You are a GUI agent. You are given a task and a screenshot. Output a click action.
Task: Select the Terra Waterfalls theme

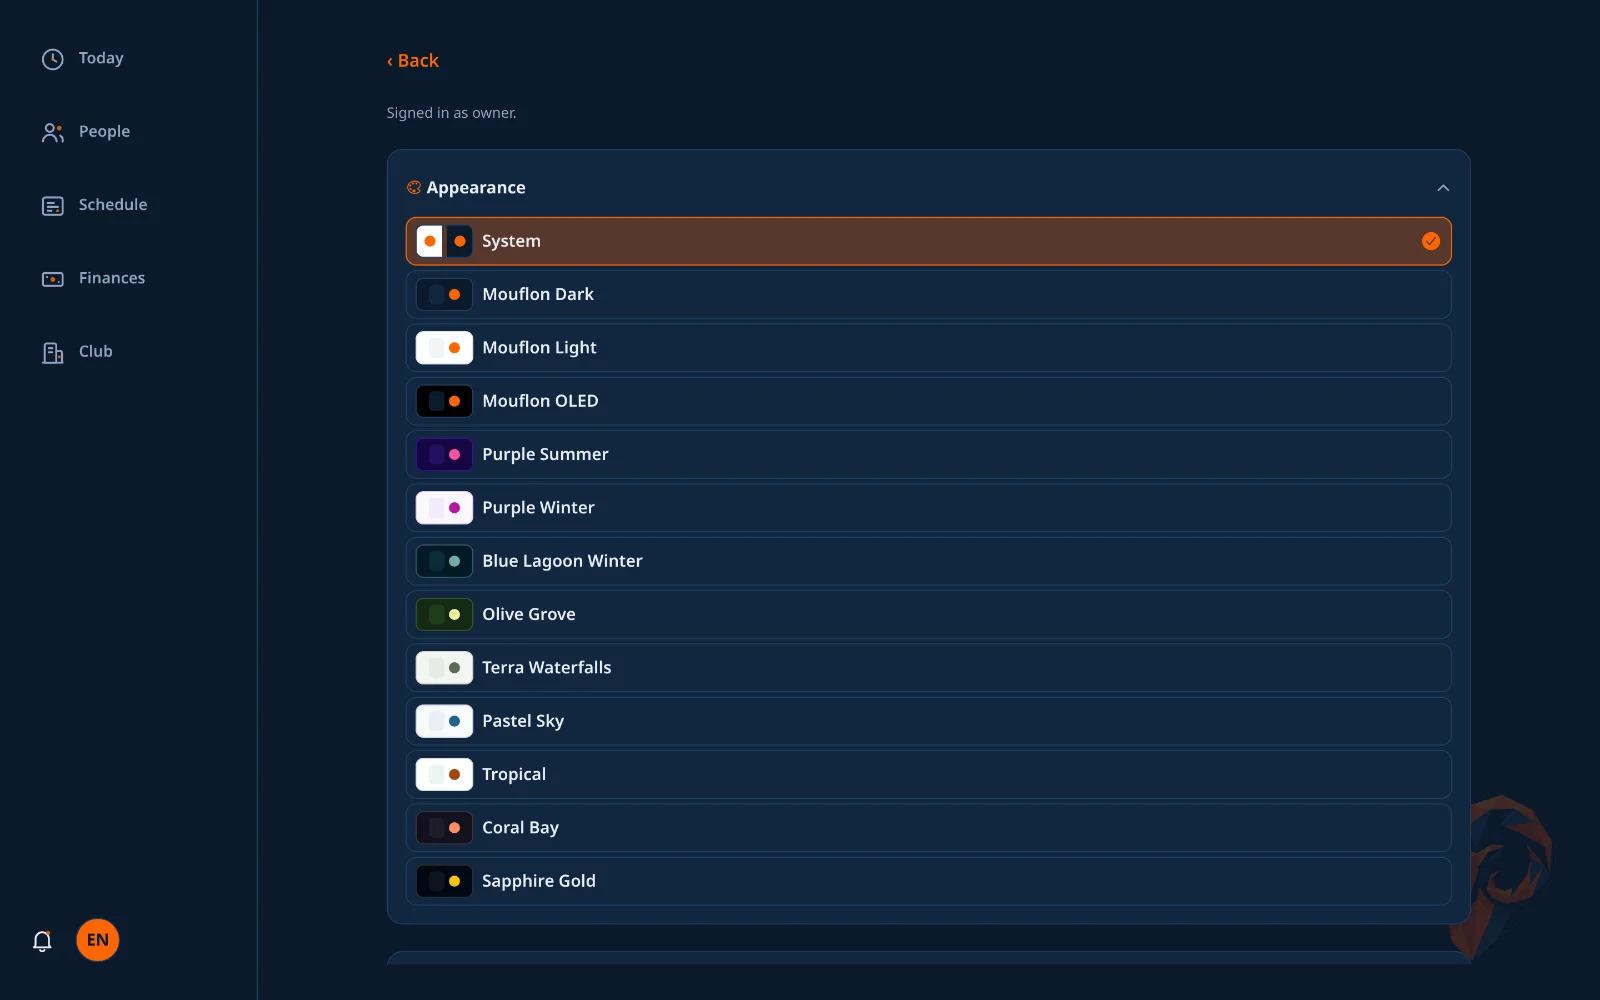pyautogui.click(x=928, y=668)
